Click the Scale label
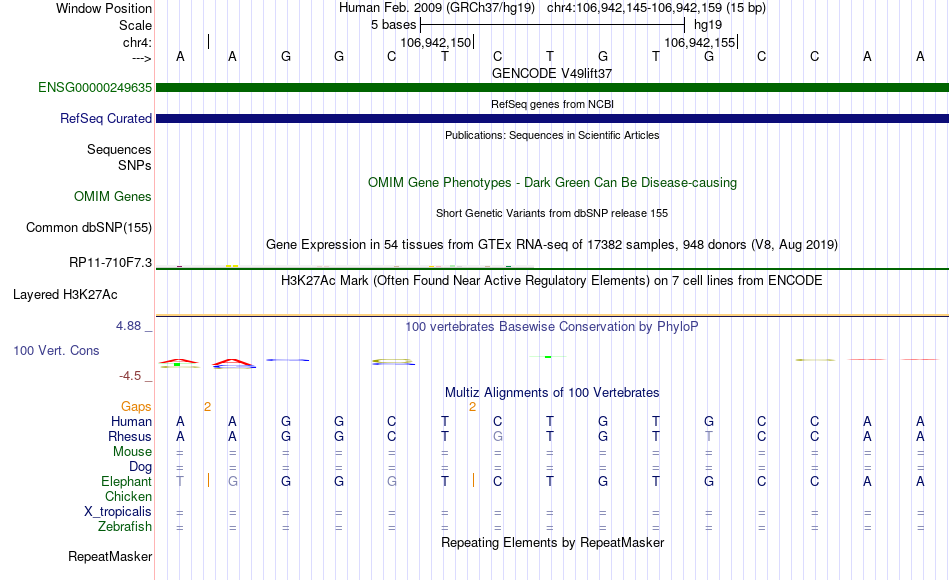Viewport: 950px width, 580px height. coord(135,25)
